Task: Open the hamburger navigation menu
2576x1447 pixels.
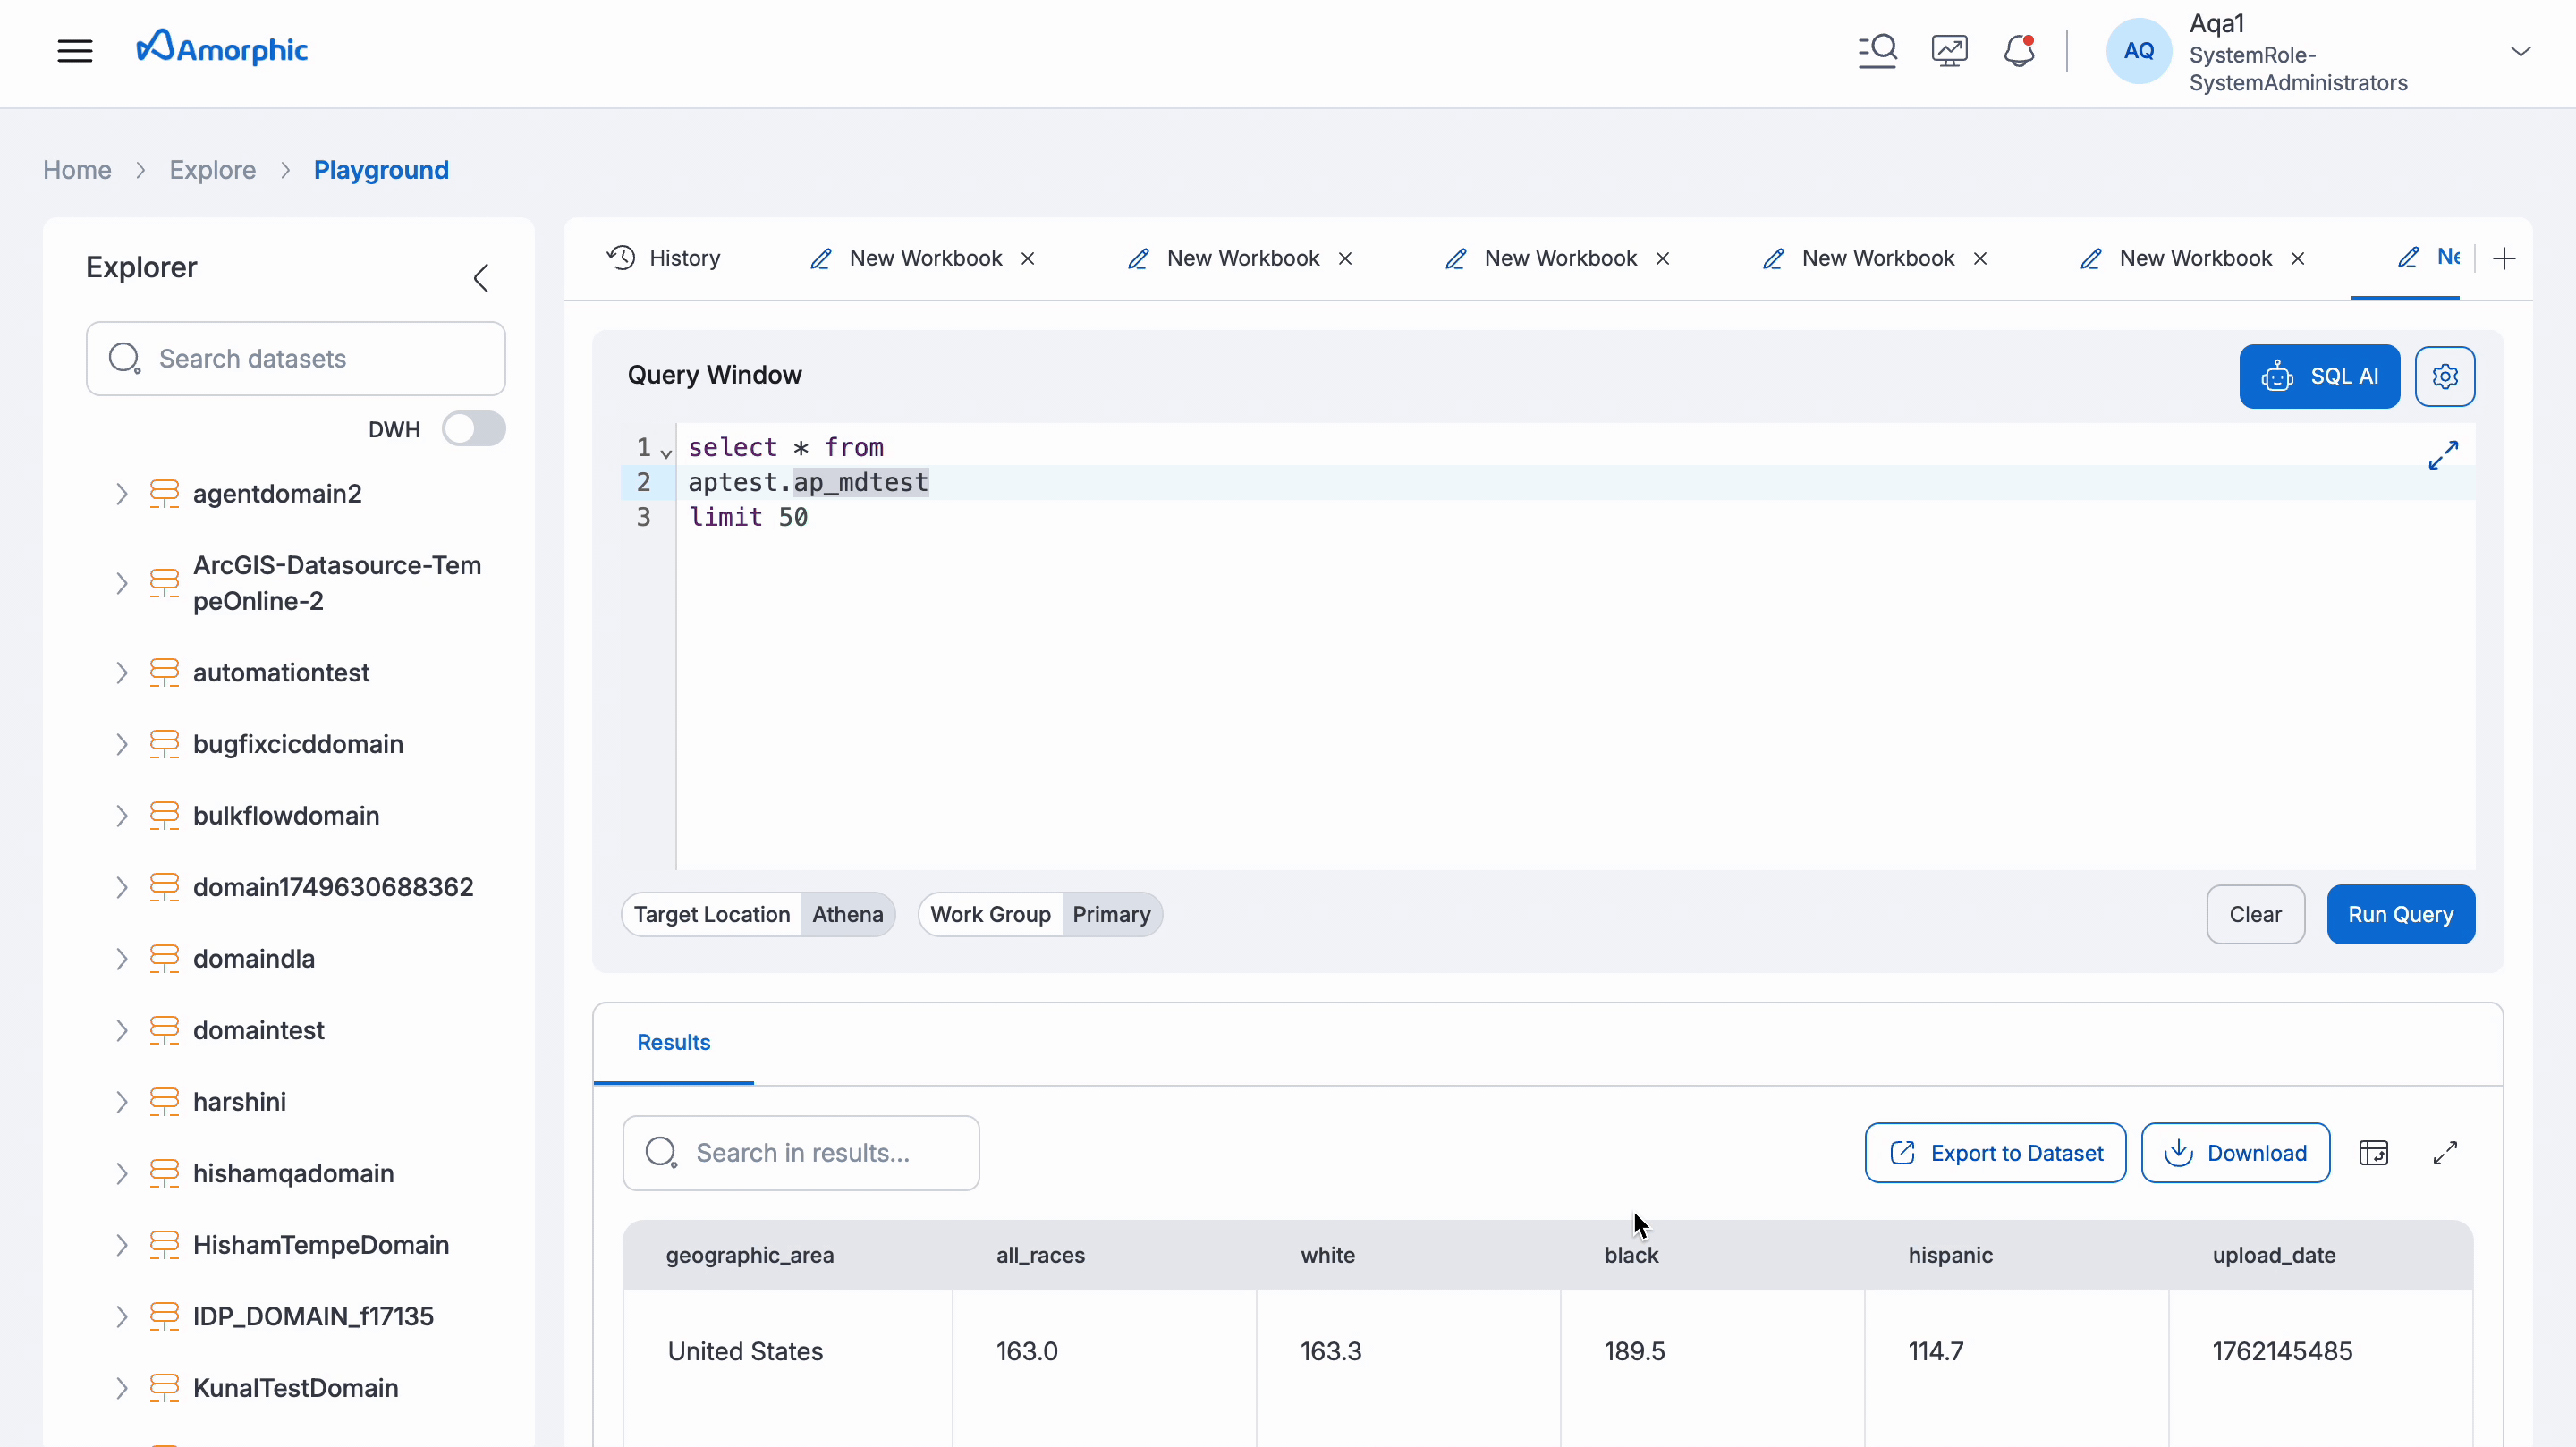Action: point(74,50)
